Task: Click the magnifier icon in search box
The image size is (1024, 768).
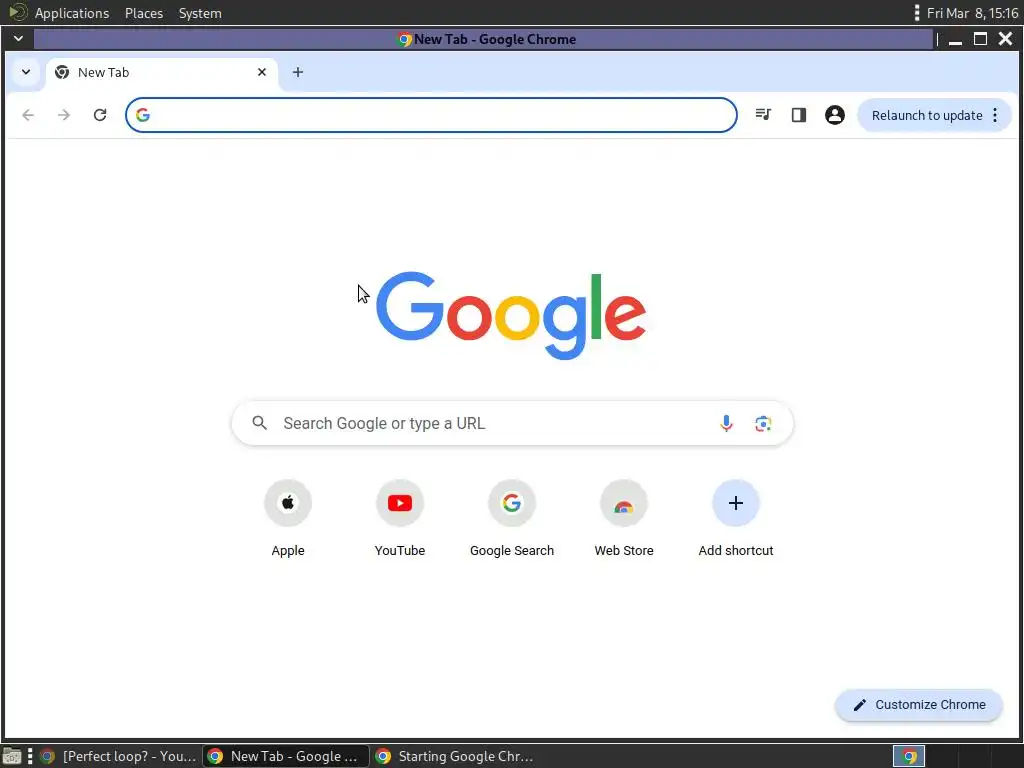Action: click(259, 423)
